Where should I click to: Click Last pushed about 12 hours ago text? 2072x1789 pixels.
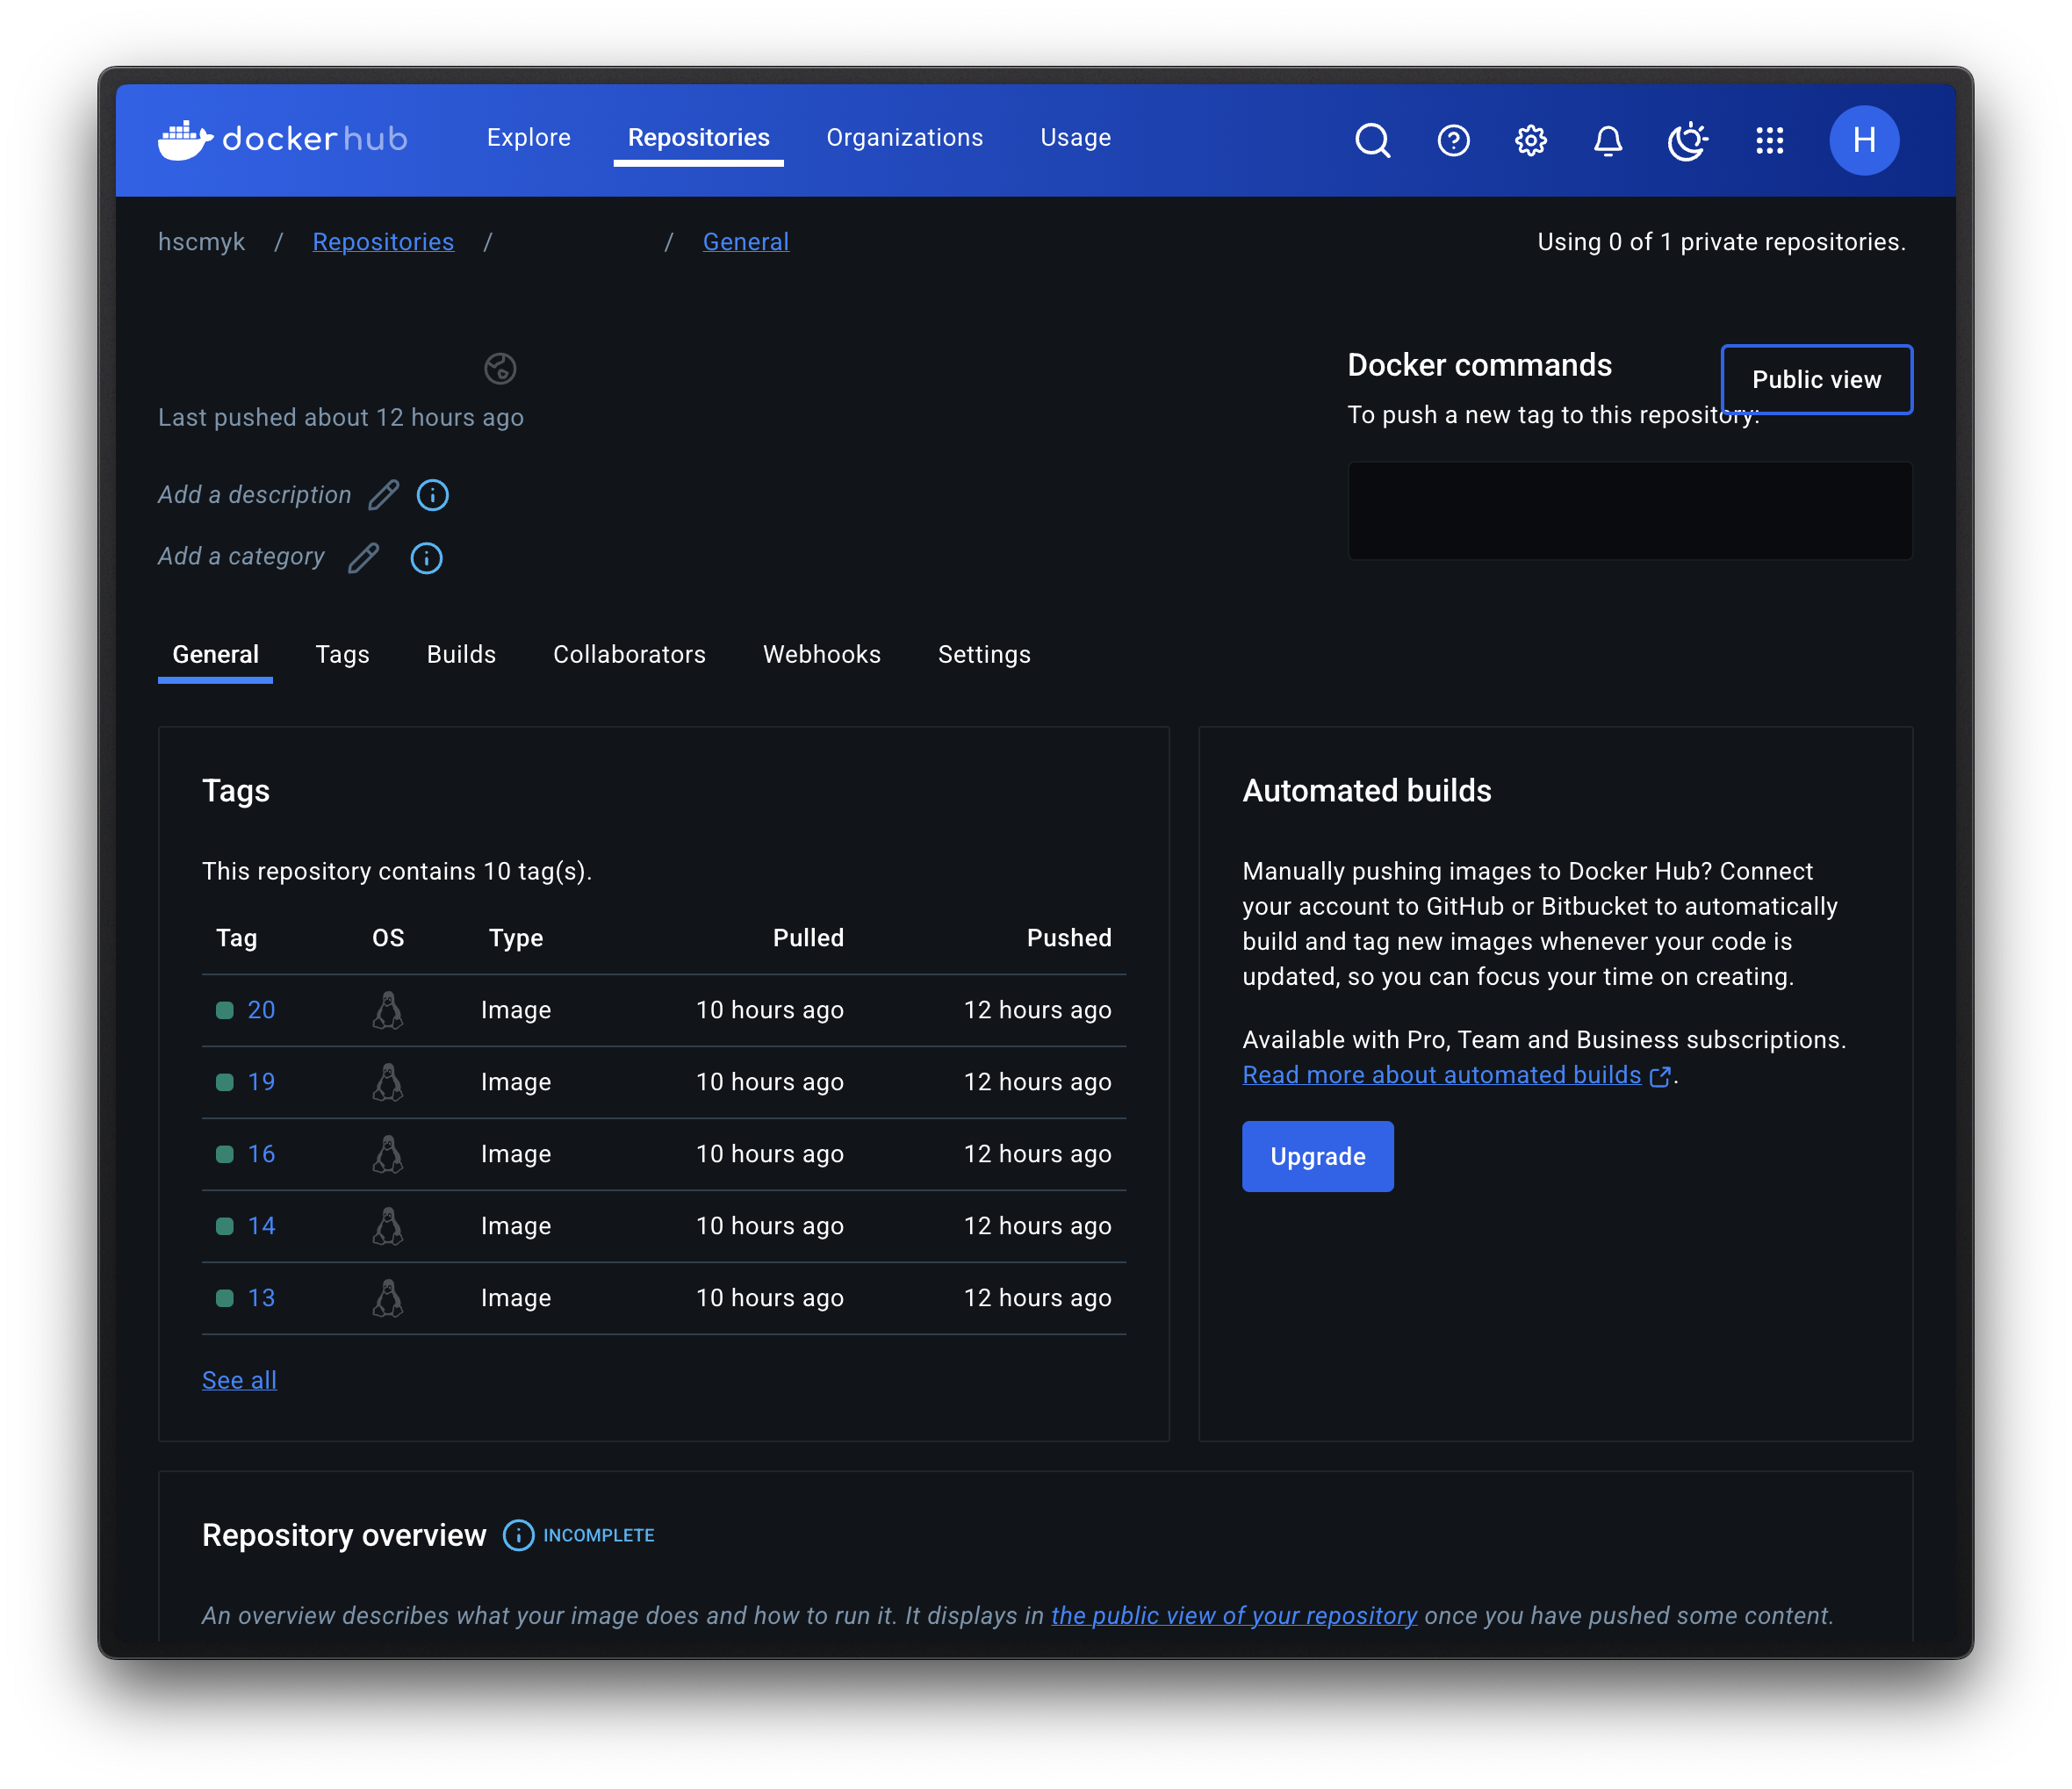click(341, 417)
